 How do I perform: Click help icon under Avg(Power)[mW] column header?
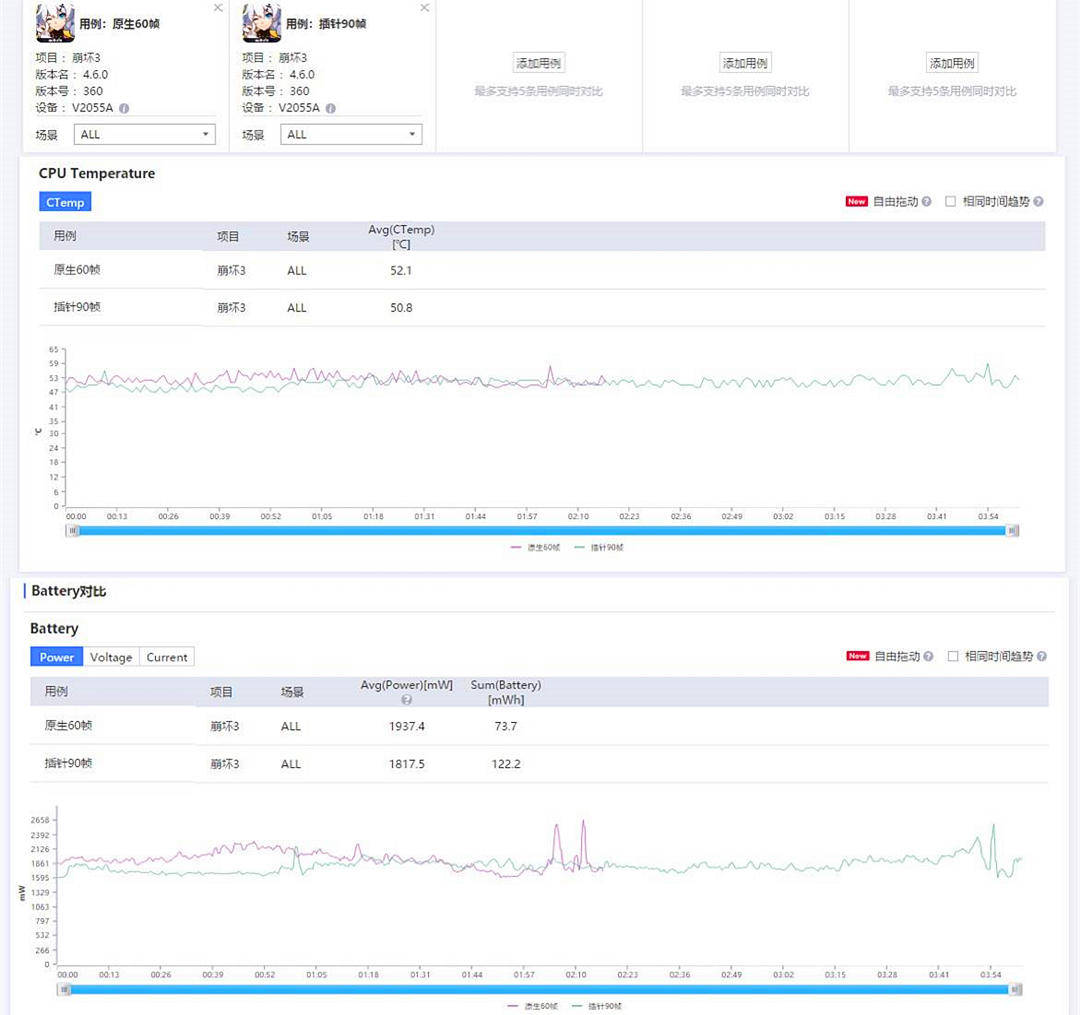pyautogui.click(x=406, y=700)
